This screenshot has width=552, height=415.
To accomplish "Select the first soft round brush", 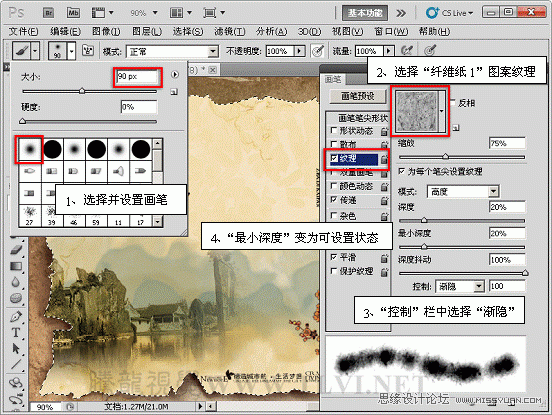I will pyautogui.click(x=30, y=149).
